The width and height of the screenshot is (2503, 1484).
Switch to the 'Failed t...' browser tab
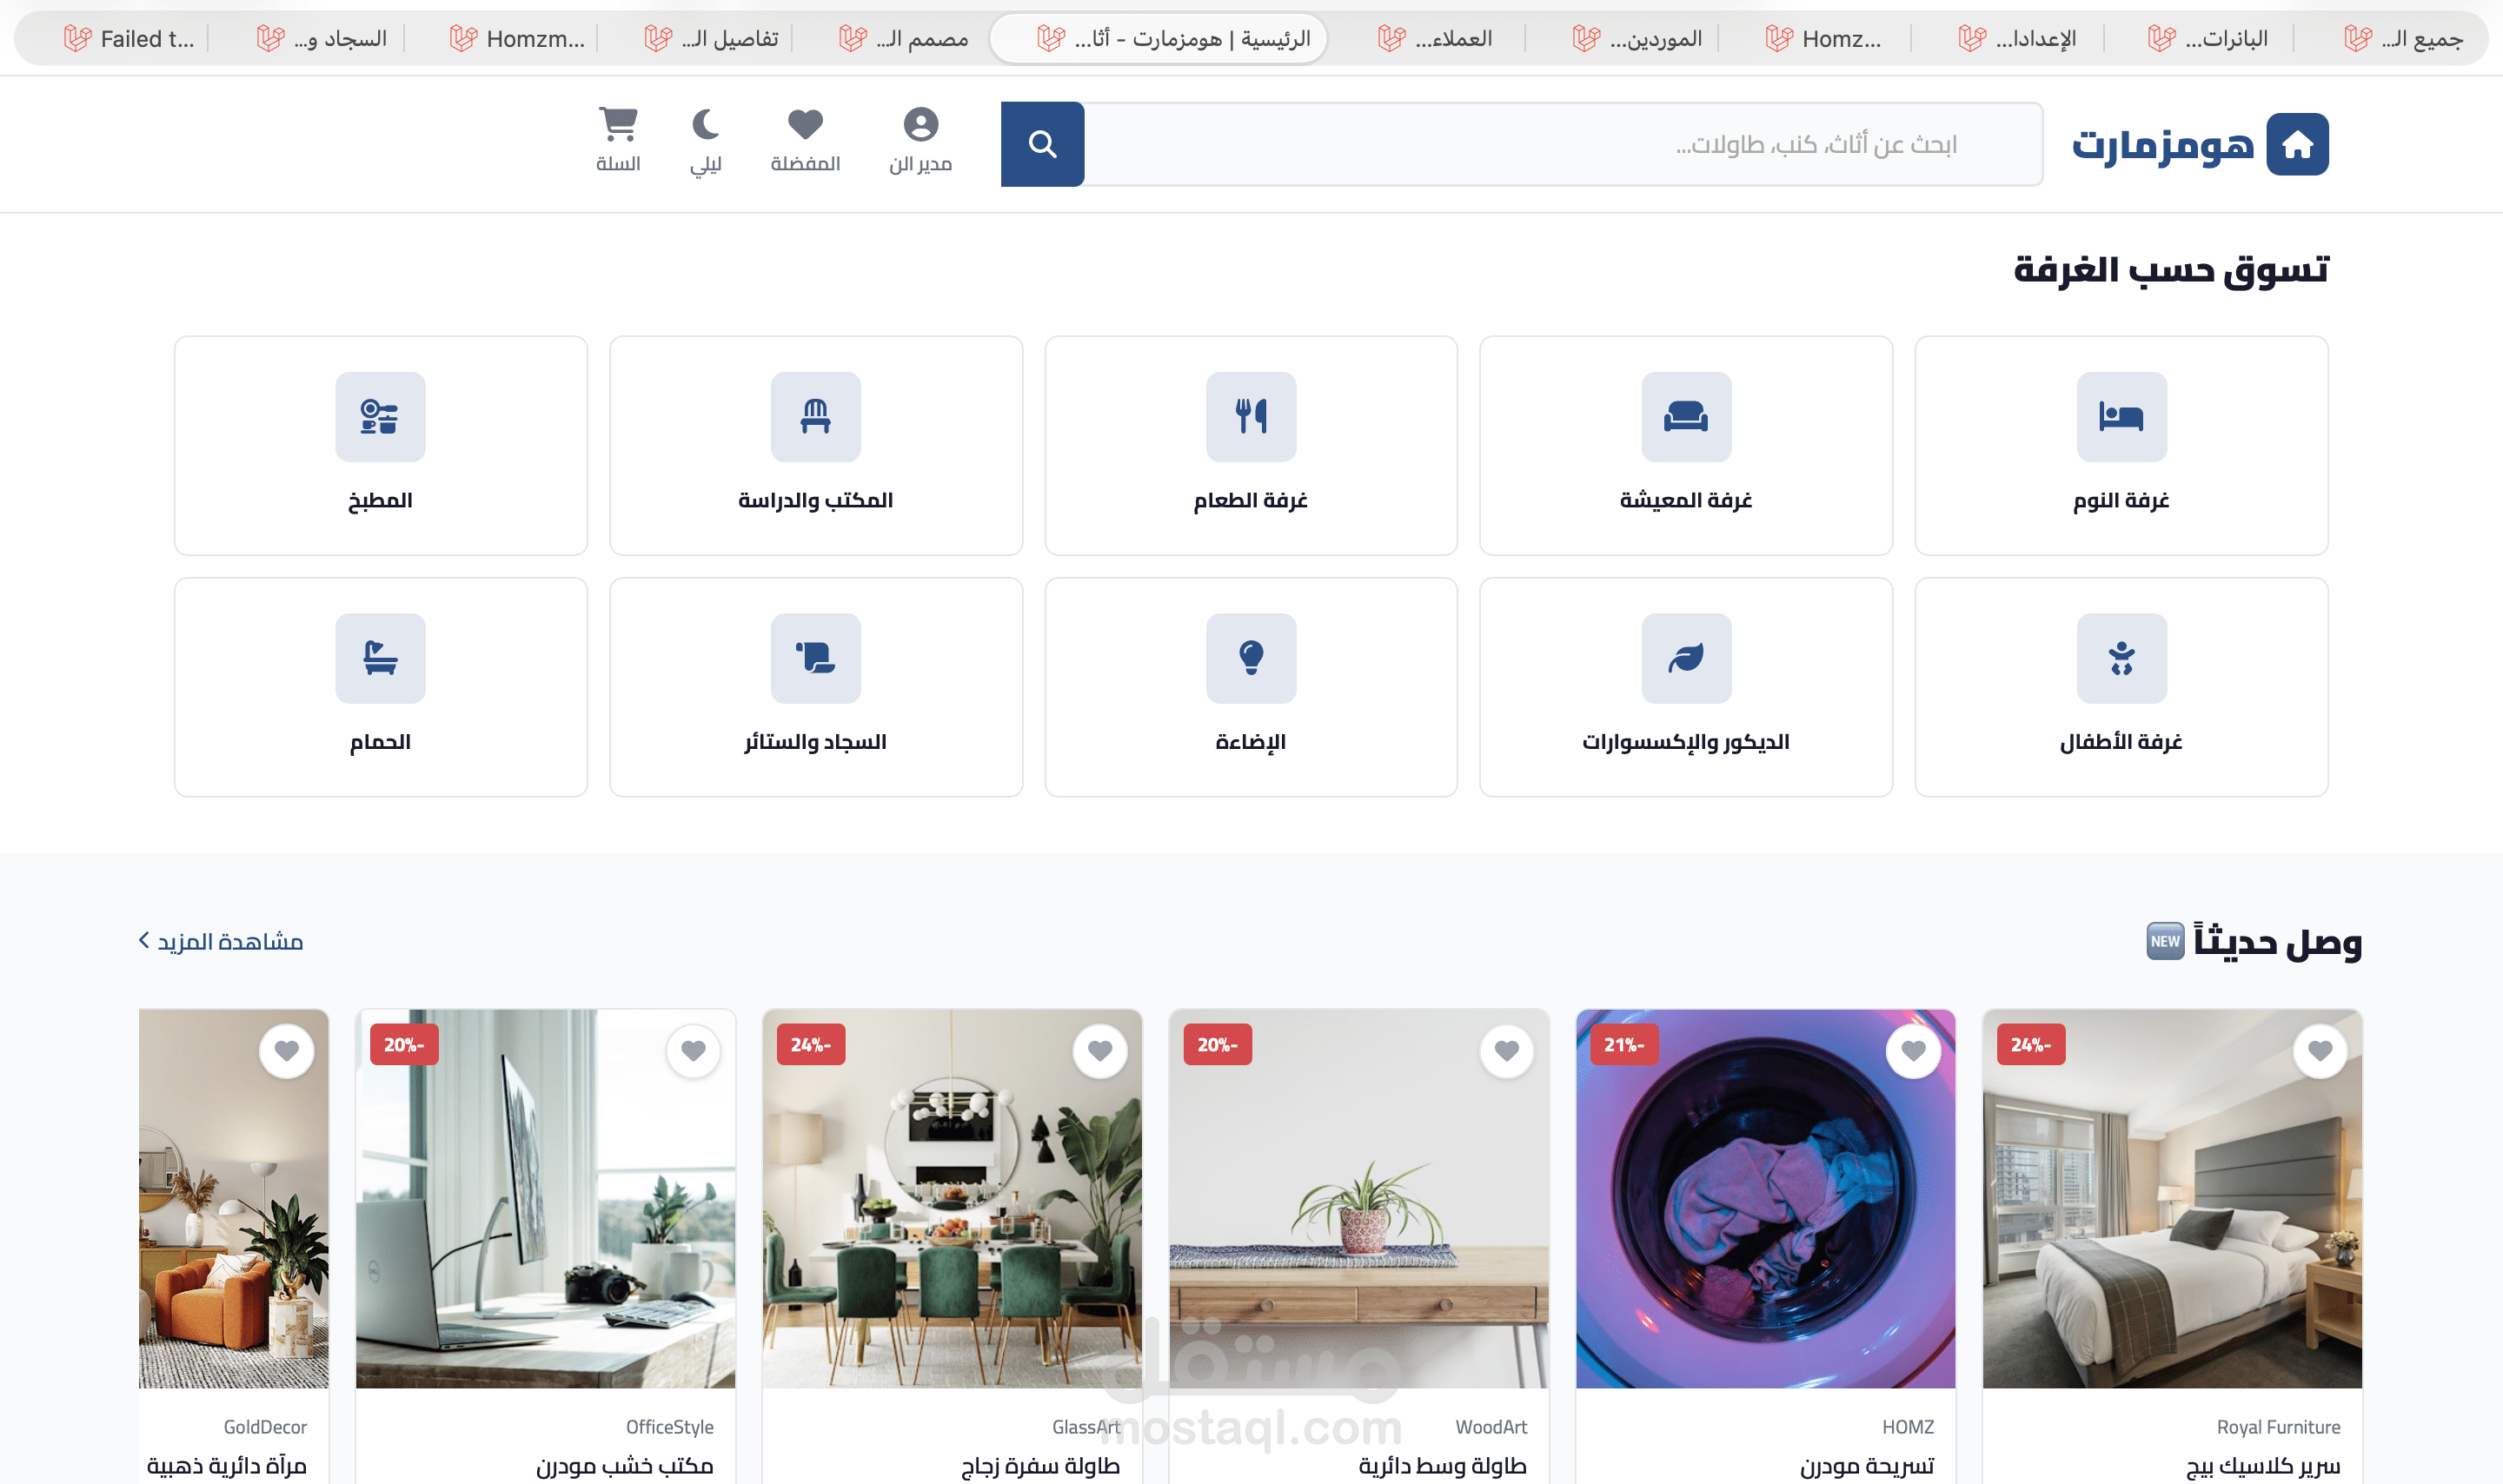click(130, 39)
